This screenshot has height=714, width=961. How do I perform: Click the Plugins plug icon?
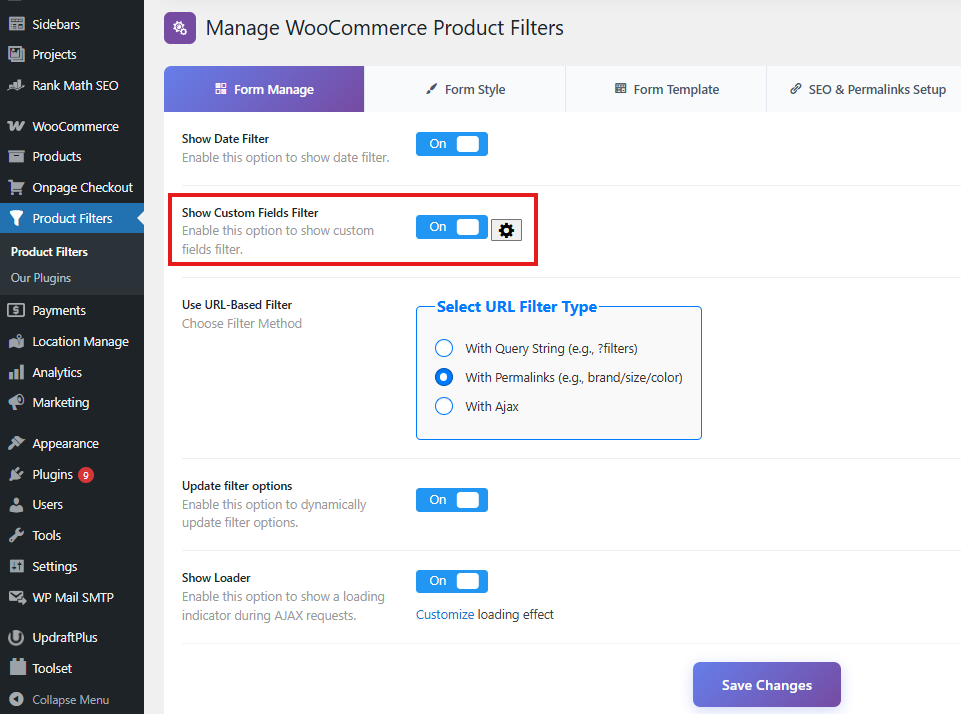click(x=17, y=474)
